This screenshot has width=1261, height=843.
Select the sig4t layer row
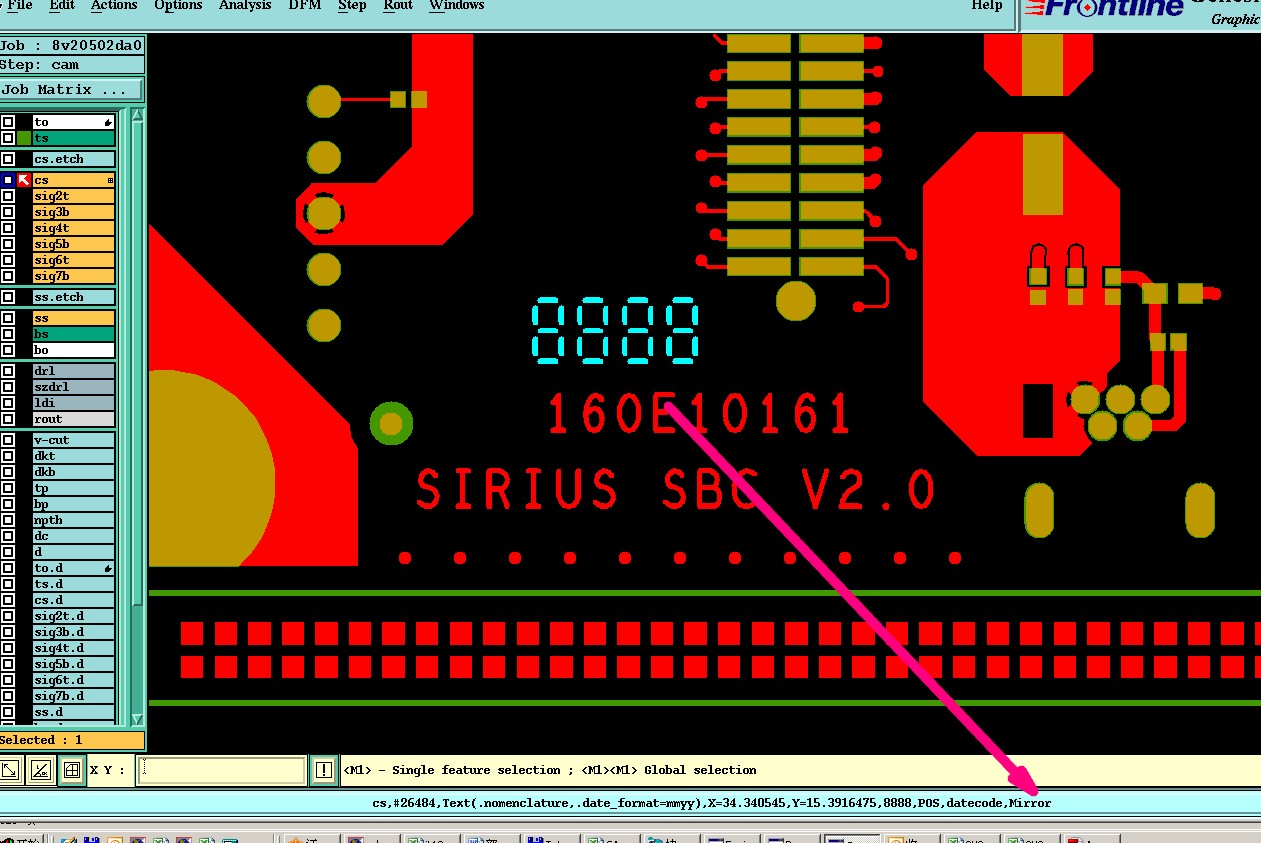(73, 228)
